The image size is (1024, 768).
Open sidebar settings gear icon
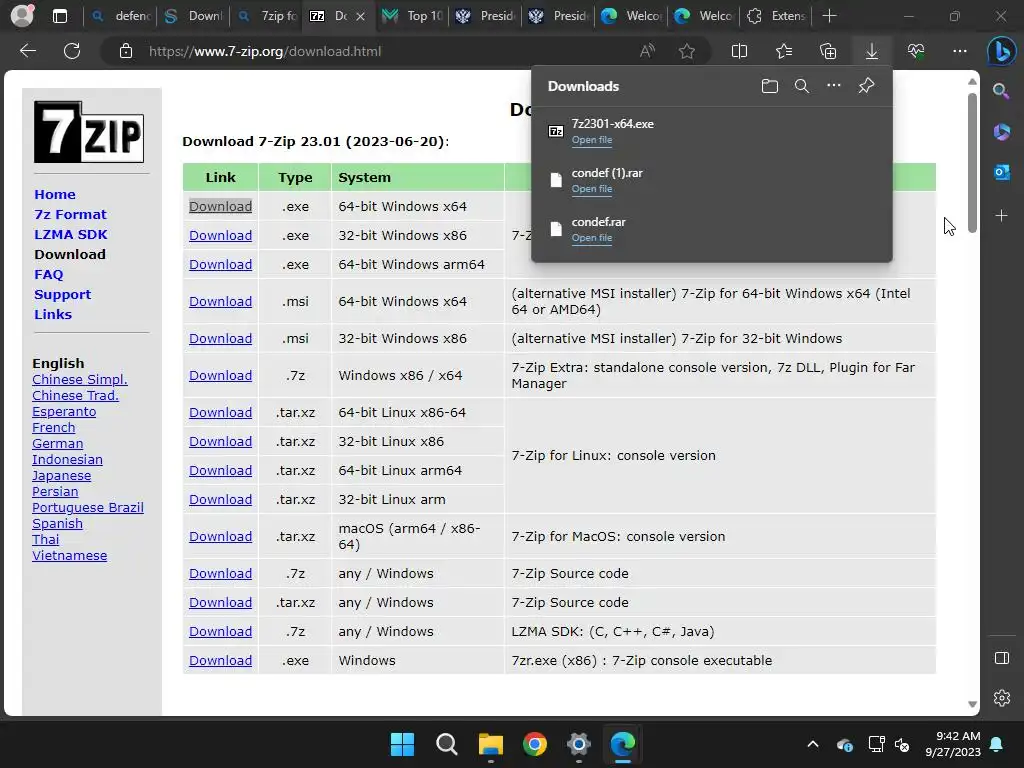(1001, 698)
